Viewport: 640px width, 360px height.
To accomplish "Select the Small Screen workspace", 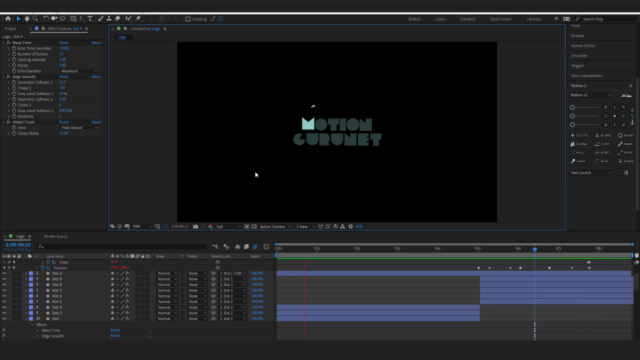I will [500, 19].
